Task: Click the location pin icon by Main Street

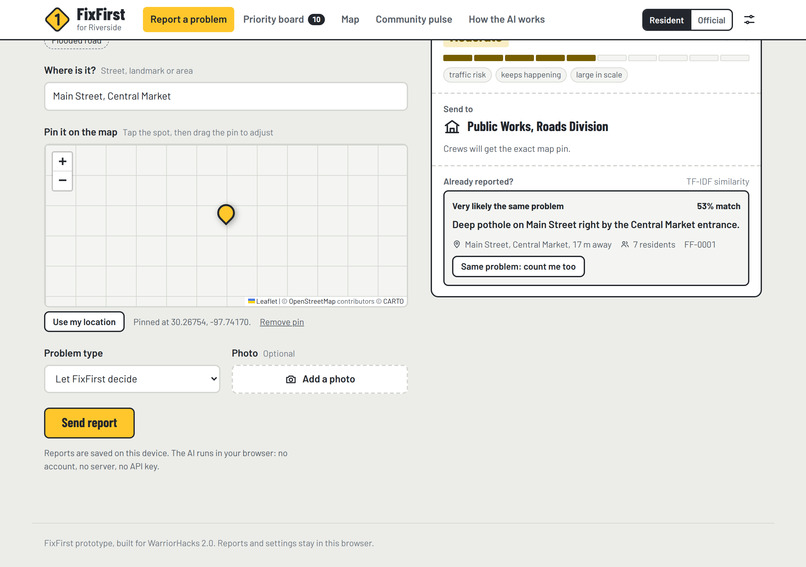Action: (456, 245)
